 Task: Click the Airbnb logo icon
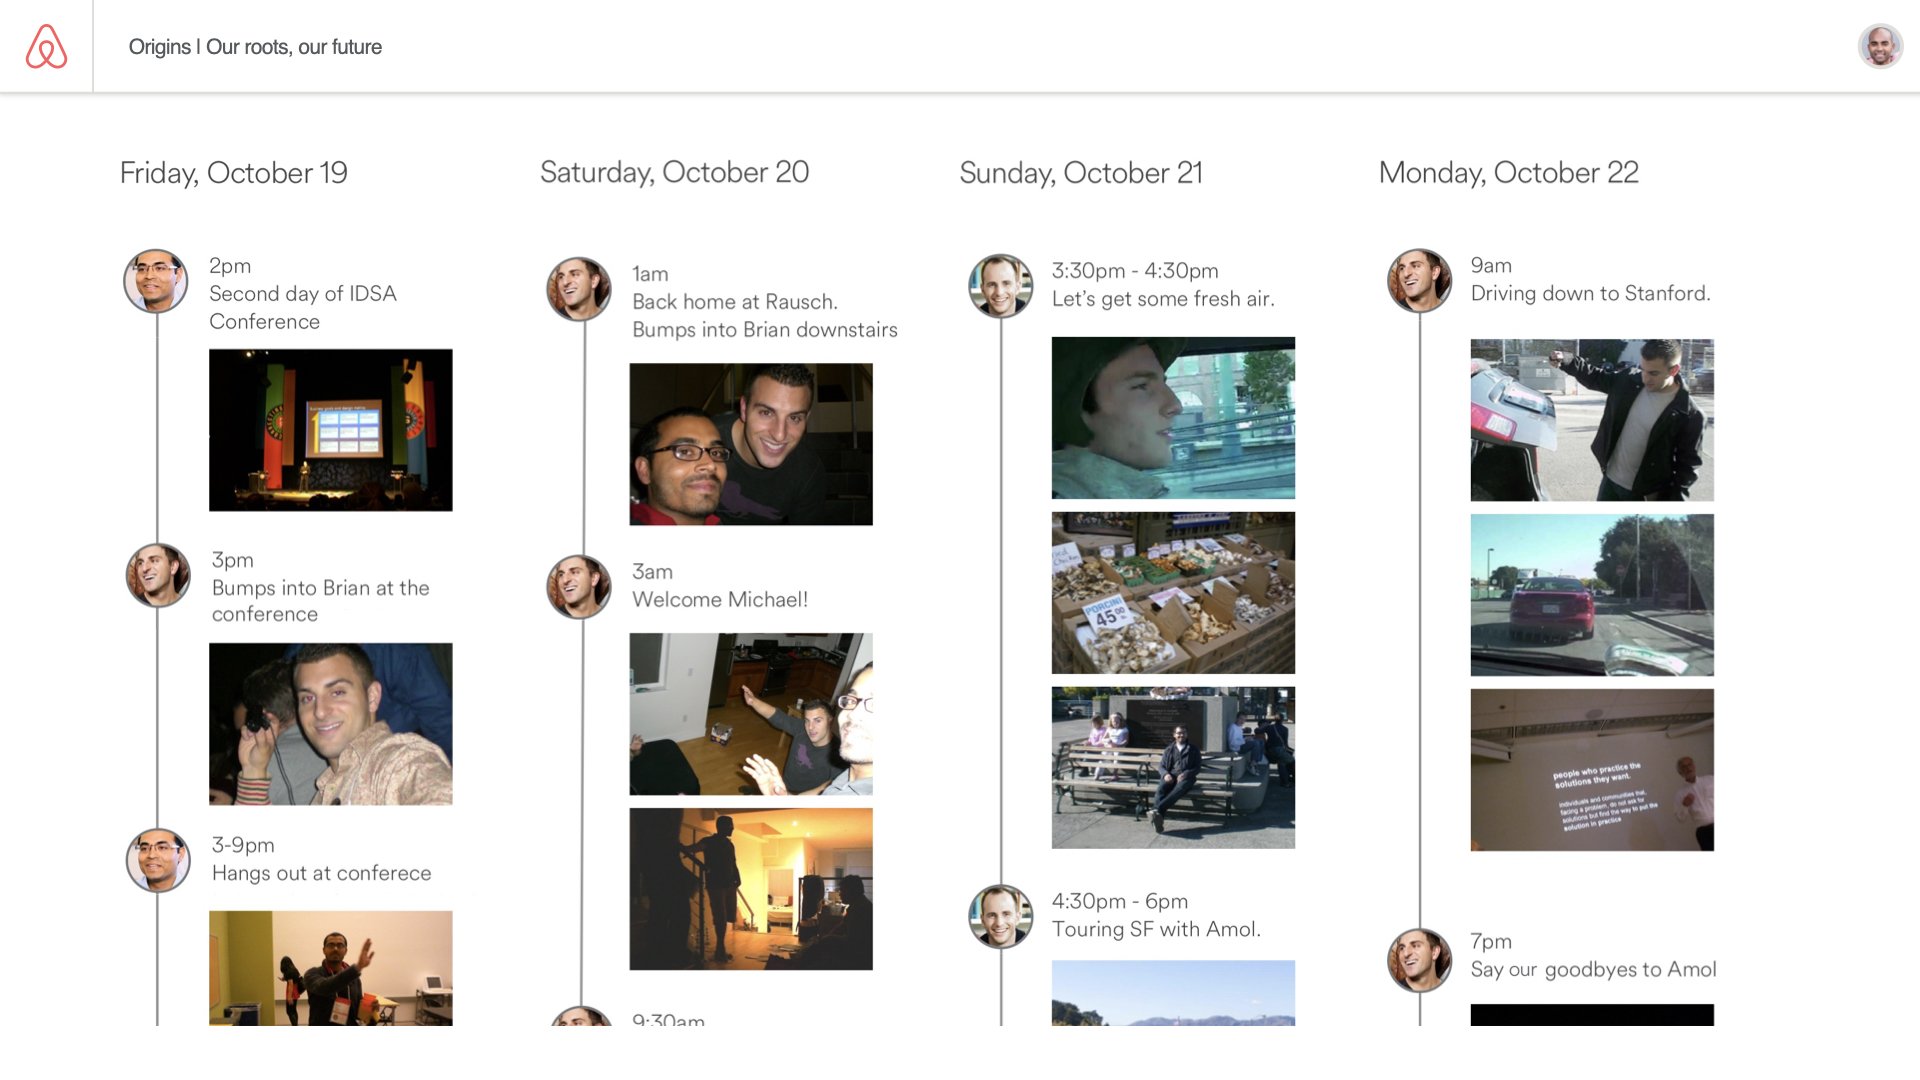pos(46,46)
